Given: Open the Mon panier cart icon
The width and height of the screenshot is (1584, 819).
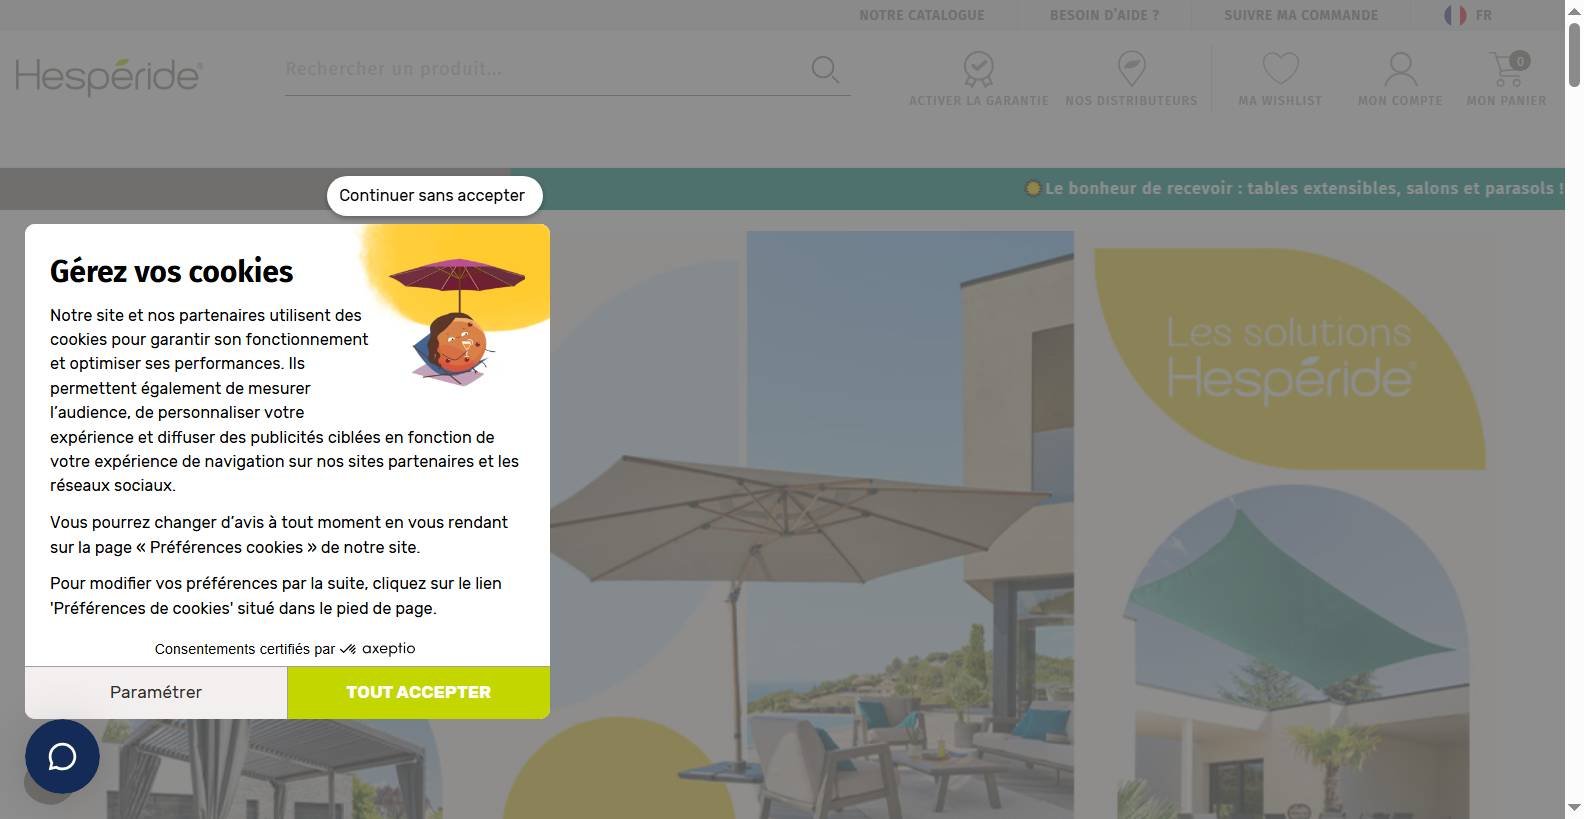Looking at the screenshot, I should click(x=1507, y=69).
